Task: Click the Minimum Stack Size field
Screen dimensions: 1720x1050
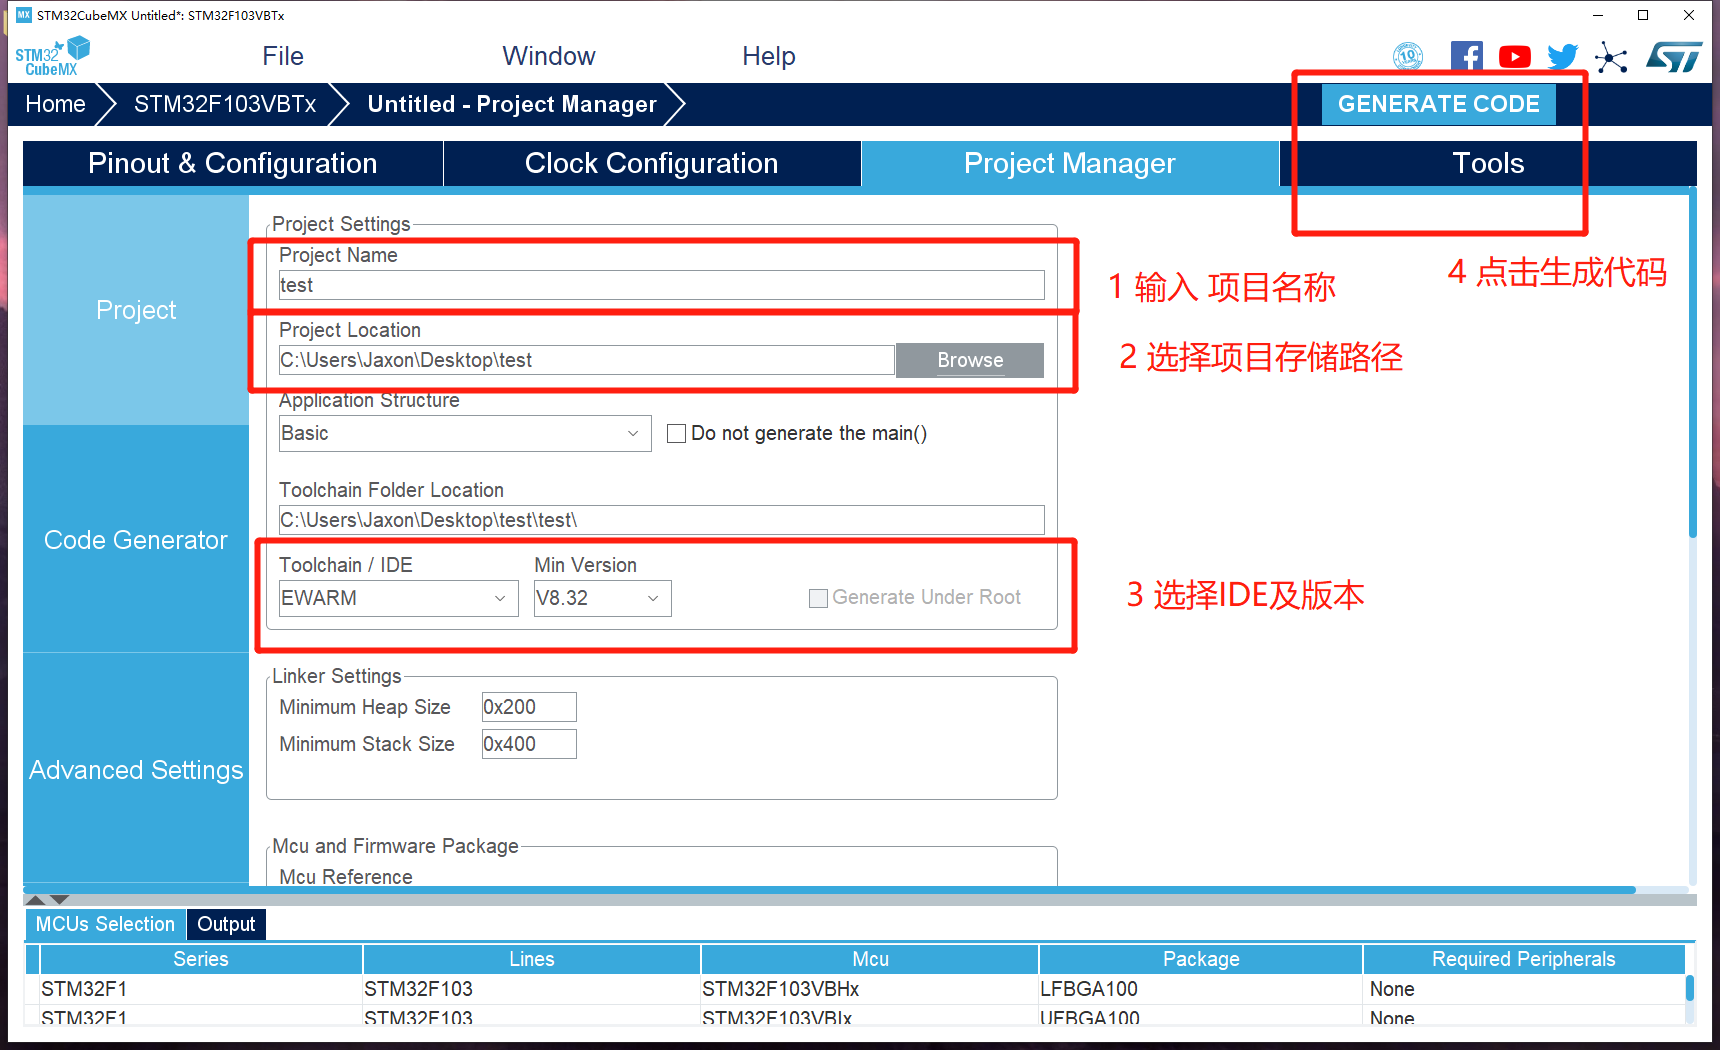Action: click(529, 744)
